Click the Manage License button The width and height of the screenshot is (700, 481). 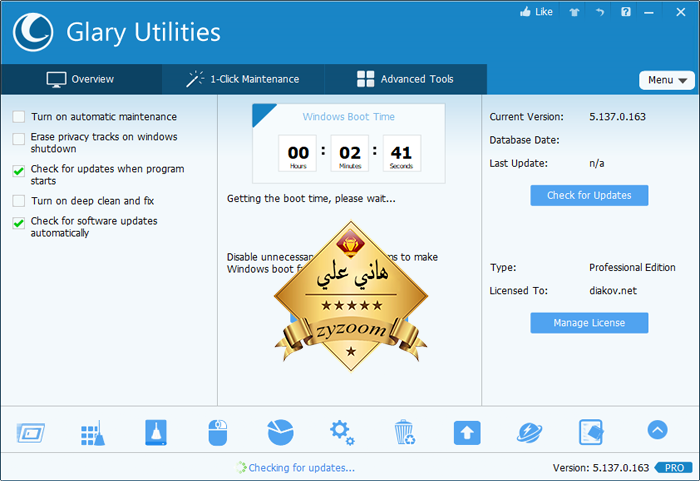589,322
